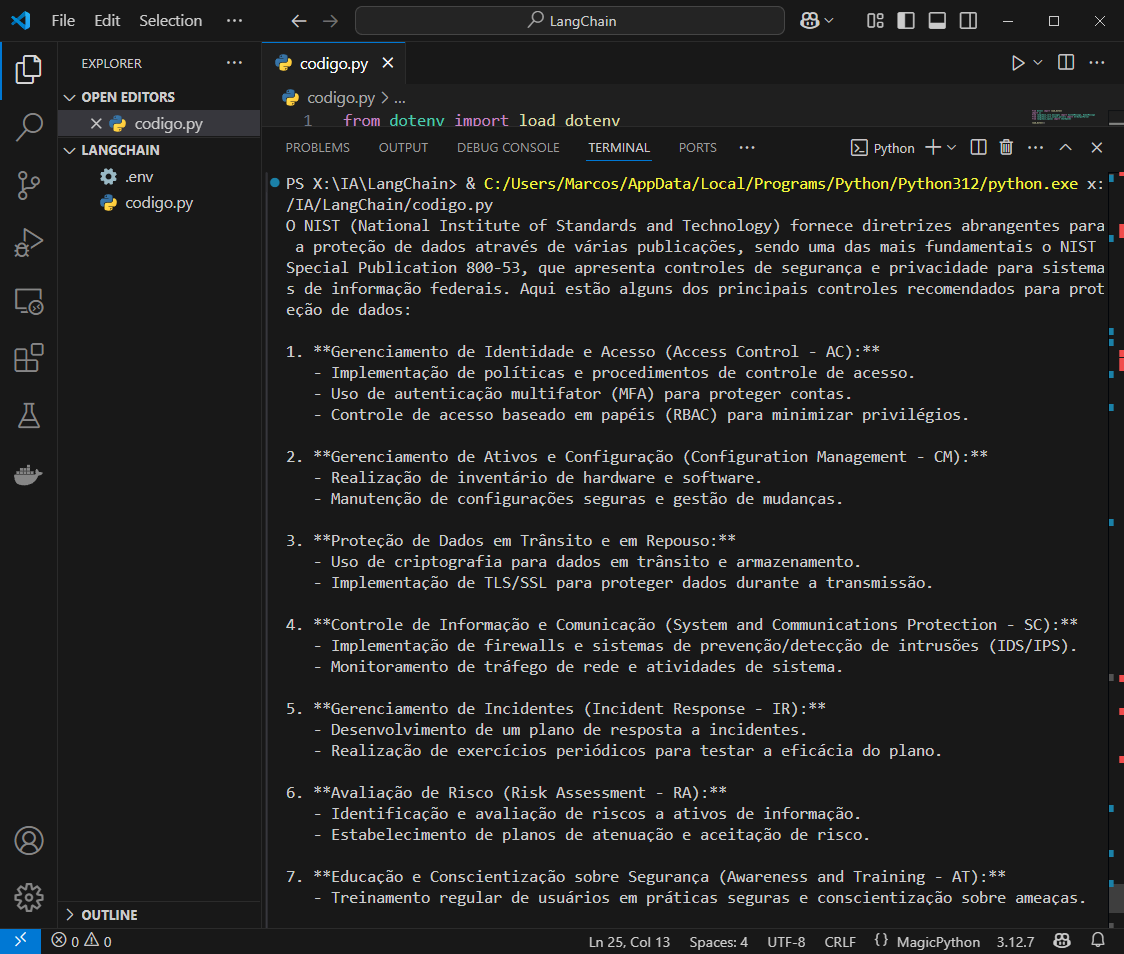The image size is (1124, 954).
Task: Kill the terminal with trash icon
Action: tap(1006, 148)
